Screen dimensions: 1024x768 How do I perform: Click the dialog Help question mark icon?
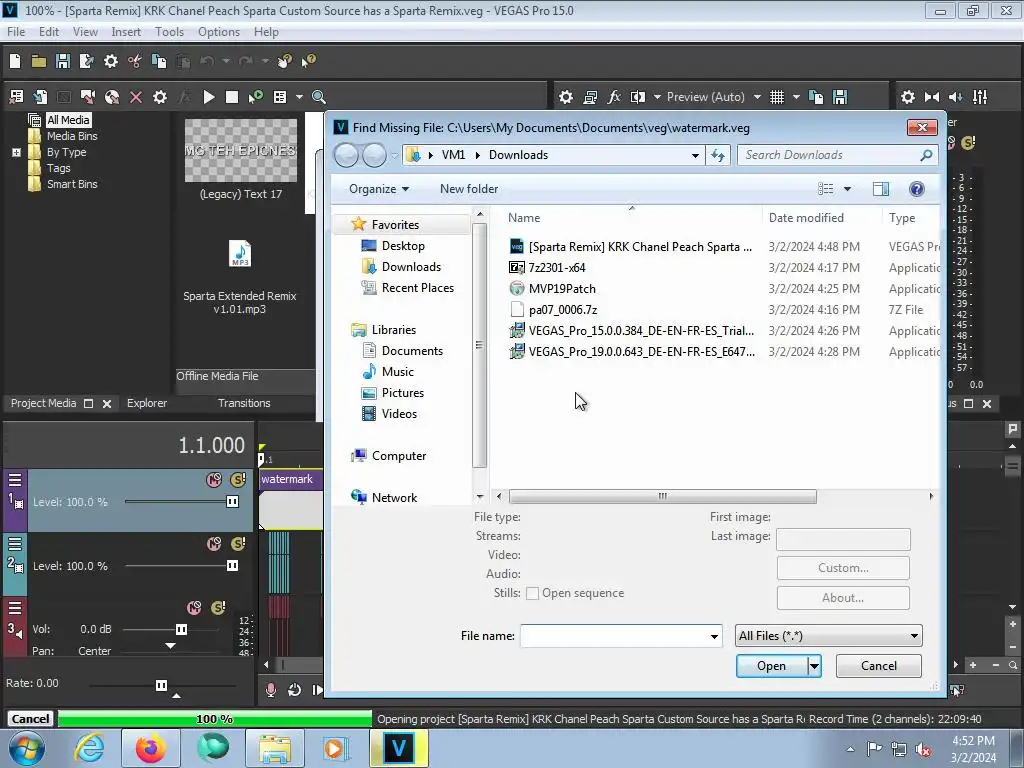point(916,189)
